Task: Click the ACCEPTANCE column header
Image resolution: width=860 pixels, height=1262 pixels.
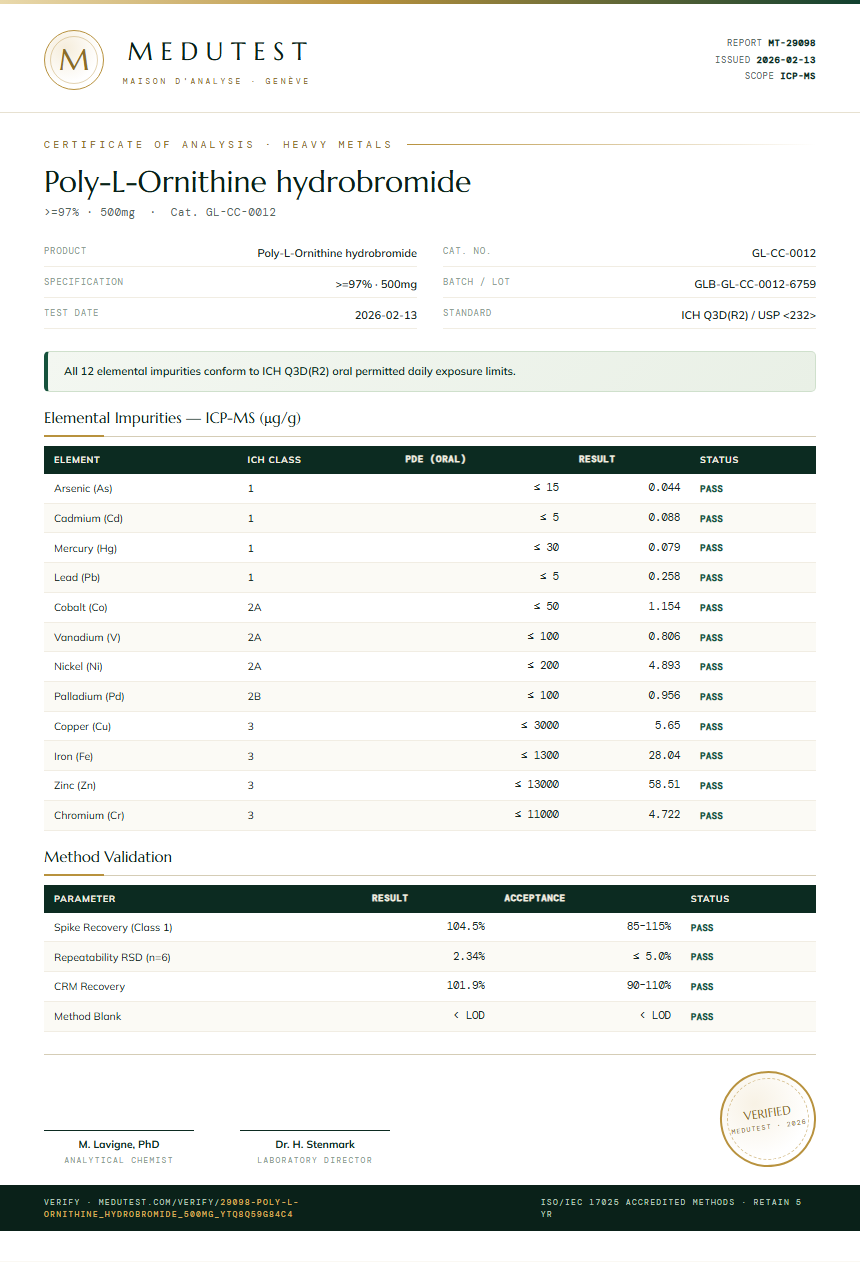Action: [535, 898]
